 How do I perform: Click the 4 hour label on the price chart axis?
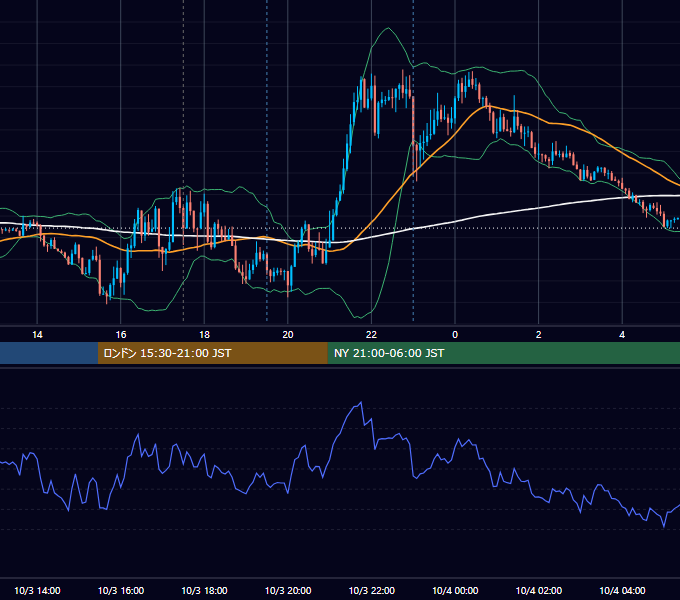click(x=622, y=335)
